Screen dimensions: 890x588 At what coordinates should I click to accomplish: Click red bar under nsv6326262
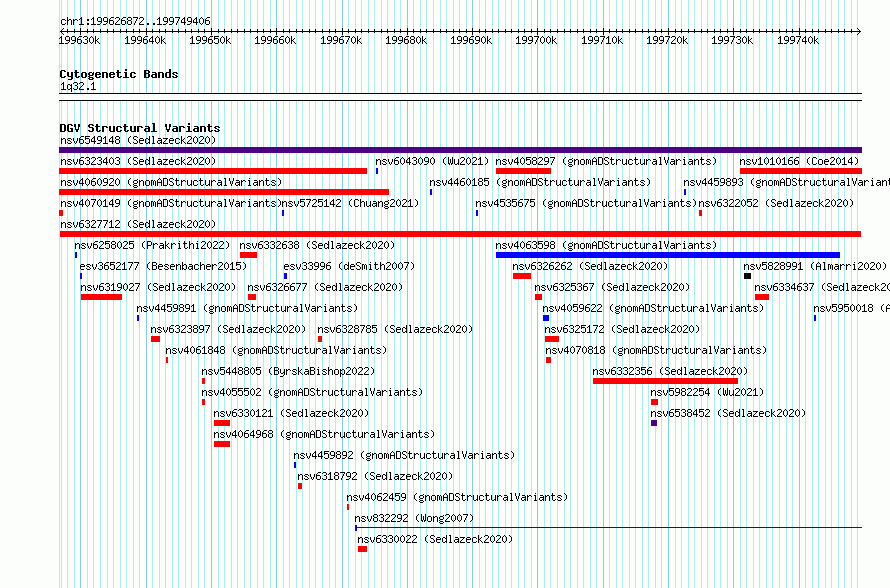[522, 276]
